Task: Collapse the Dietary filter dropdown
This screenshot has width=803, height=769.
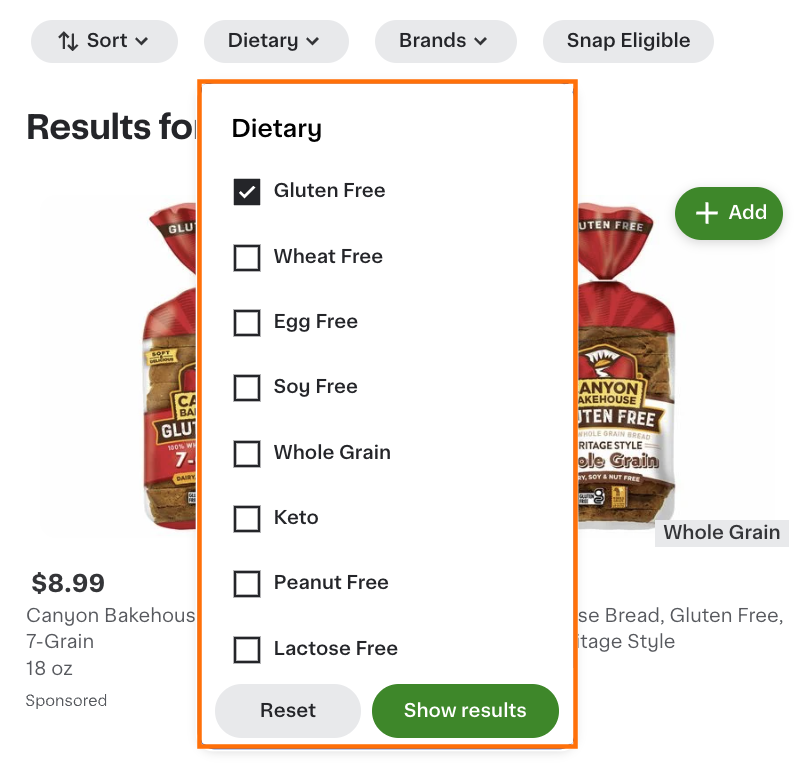Action: click(275, 41)
